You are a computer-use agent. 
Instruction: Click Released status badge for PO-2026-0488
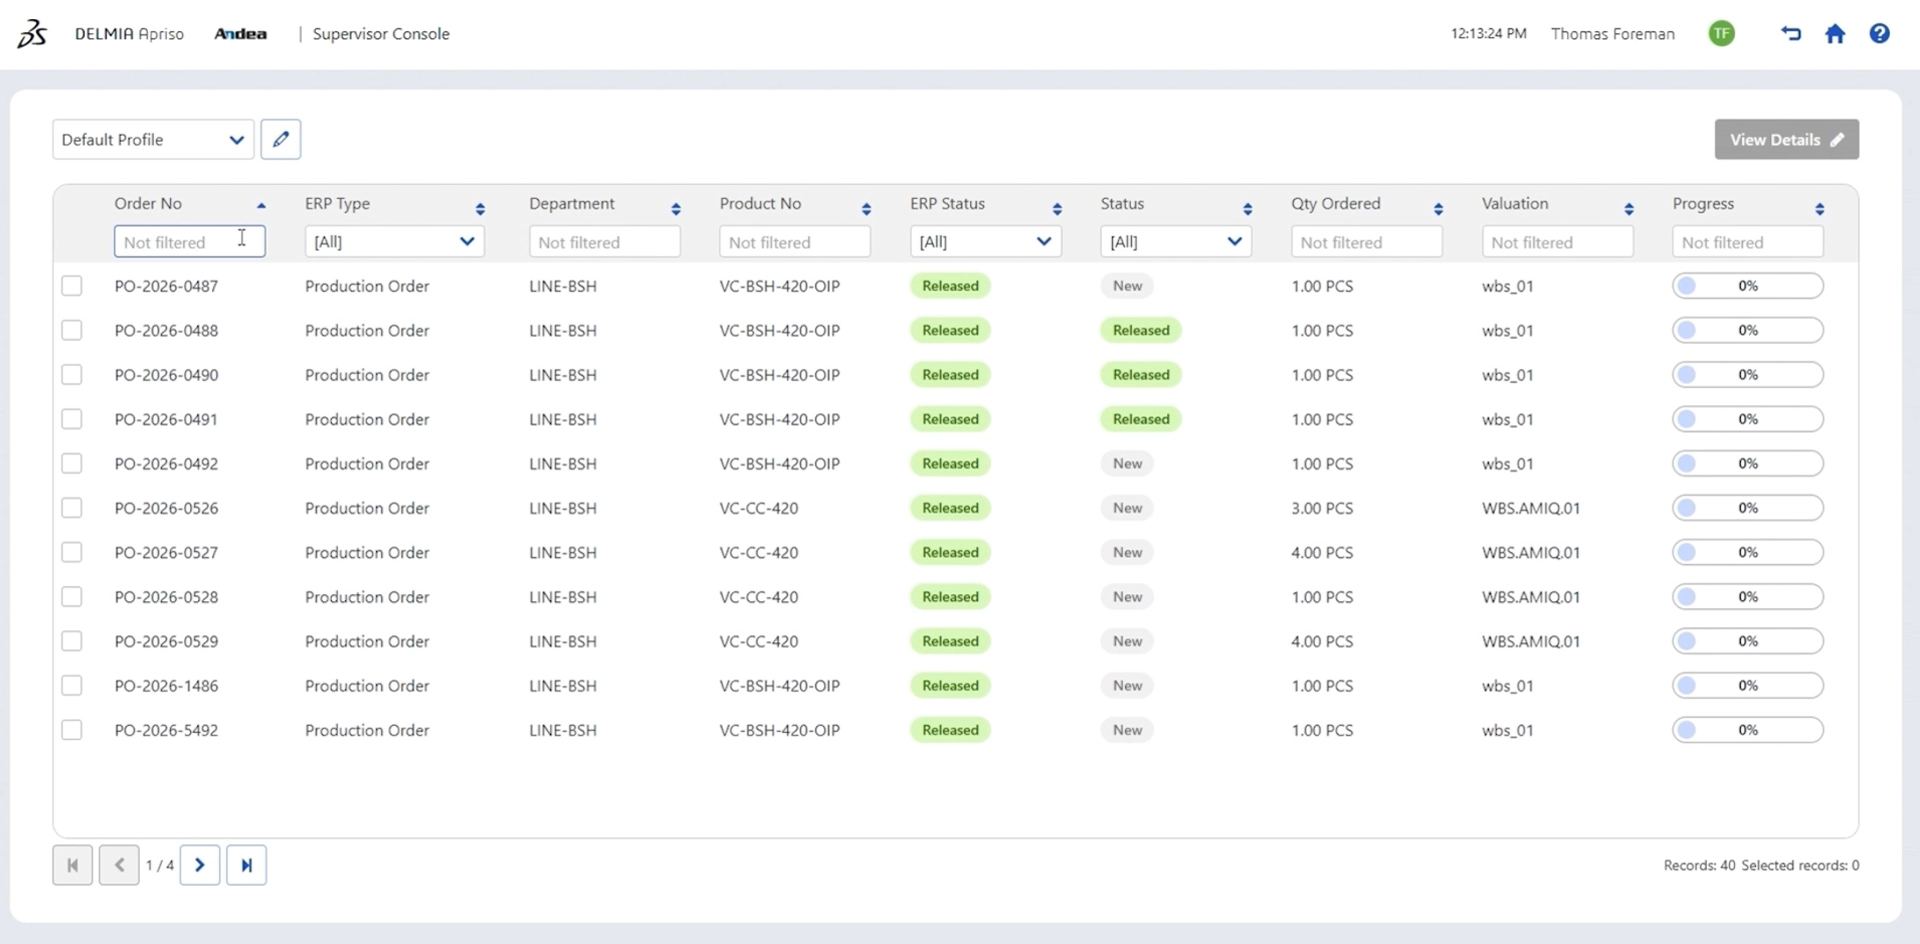click(x=1141, y=330)
